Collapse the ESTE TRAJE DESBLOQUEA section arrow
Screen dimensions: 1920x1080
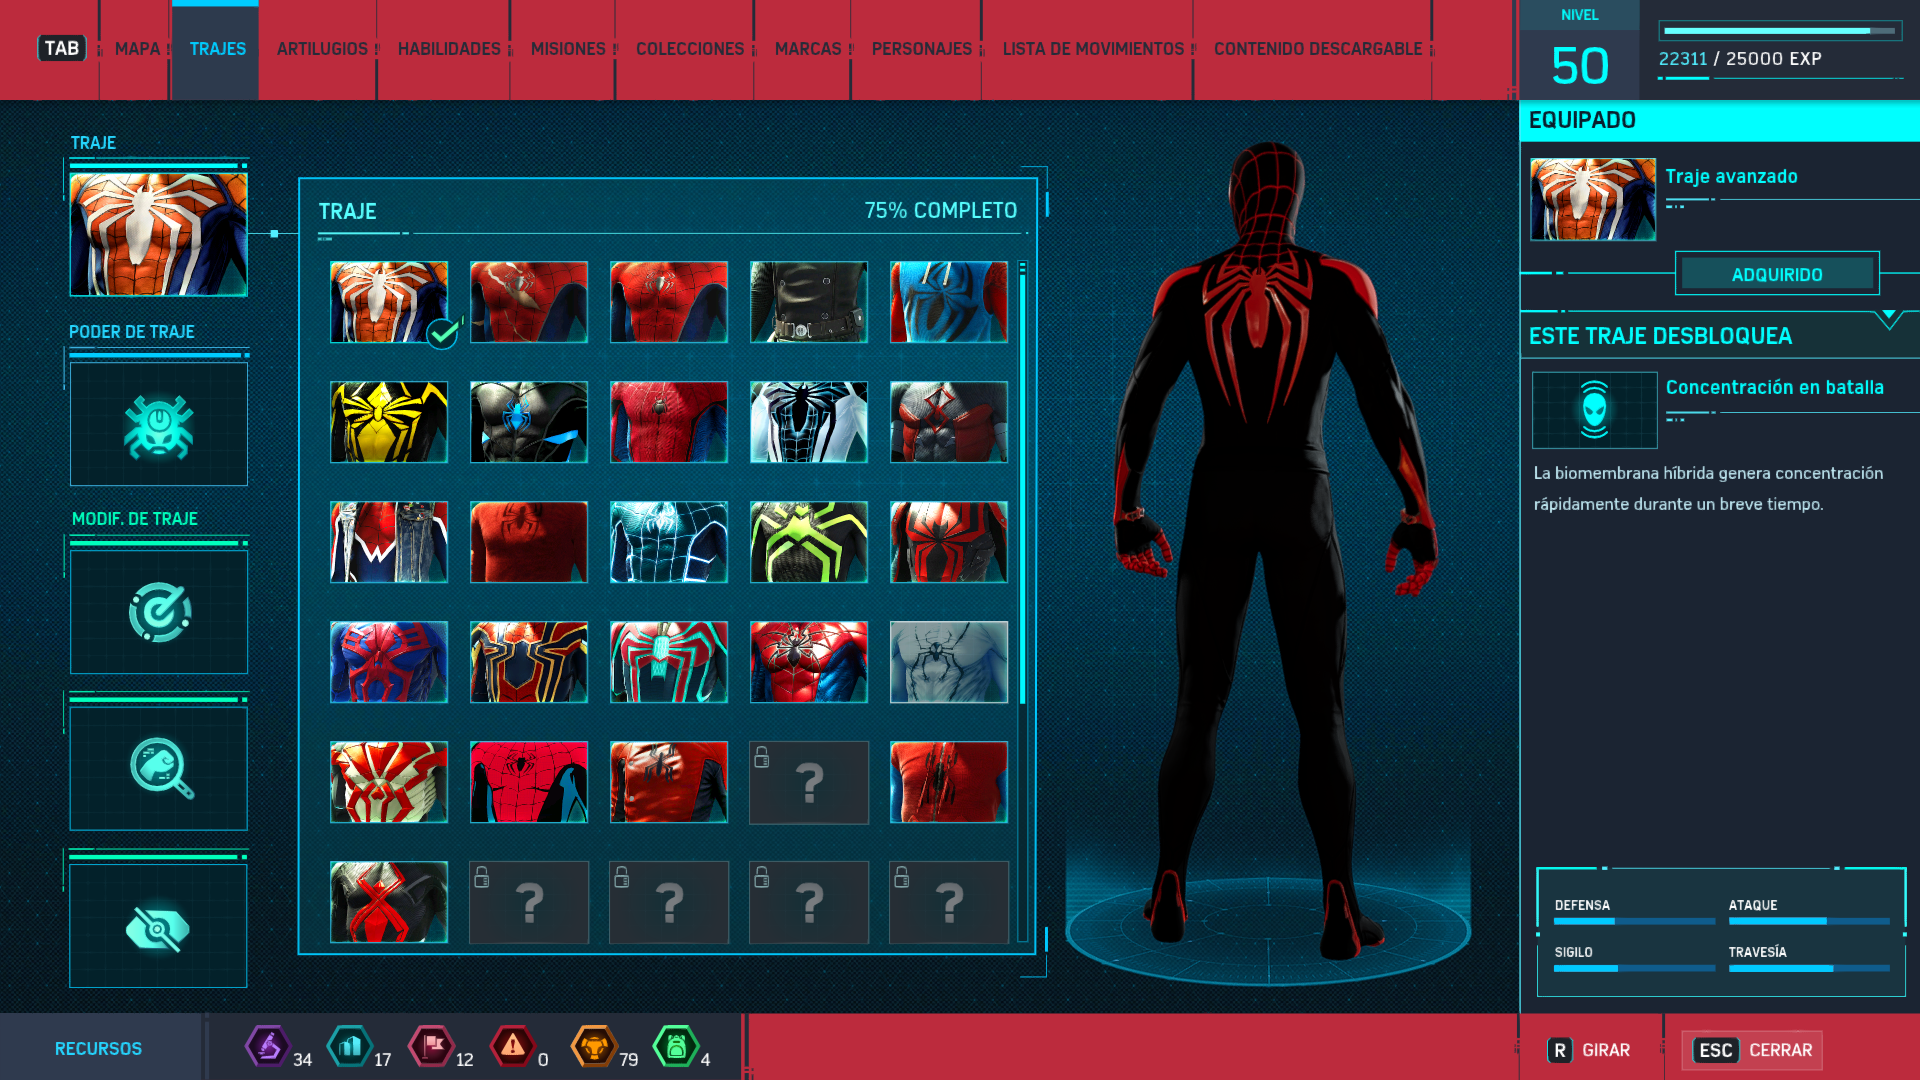click(x=1889, y=319)
